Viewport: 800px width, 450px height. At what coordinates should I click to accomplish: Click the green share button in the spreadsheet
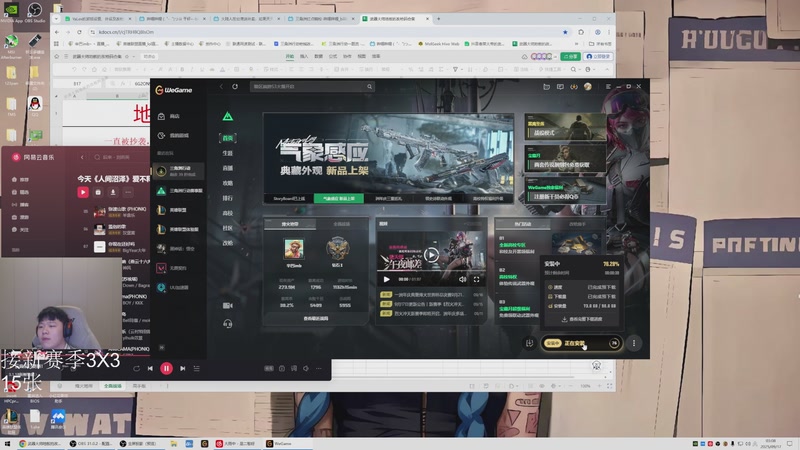coord(570,57)
